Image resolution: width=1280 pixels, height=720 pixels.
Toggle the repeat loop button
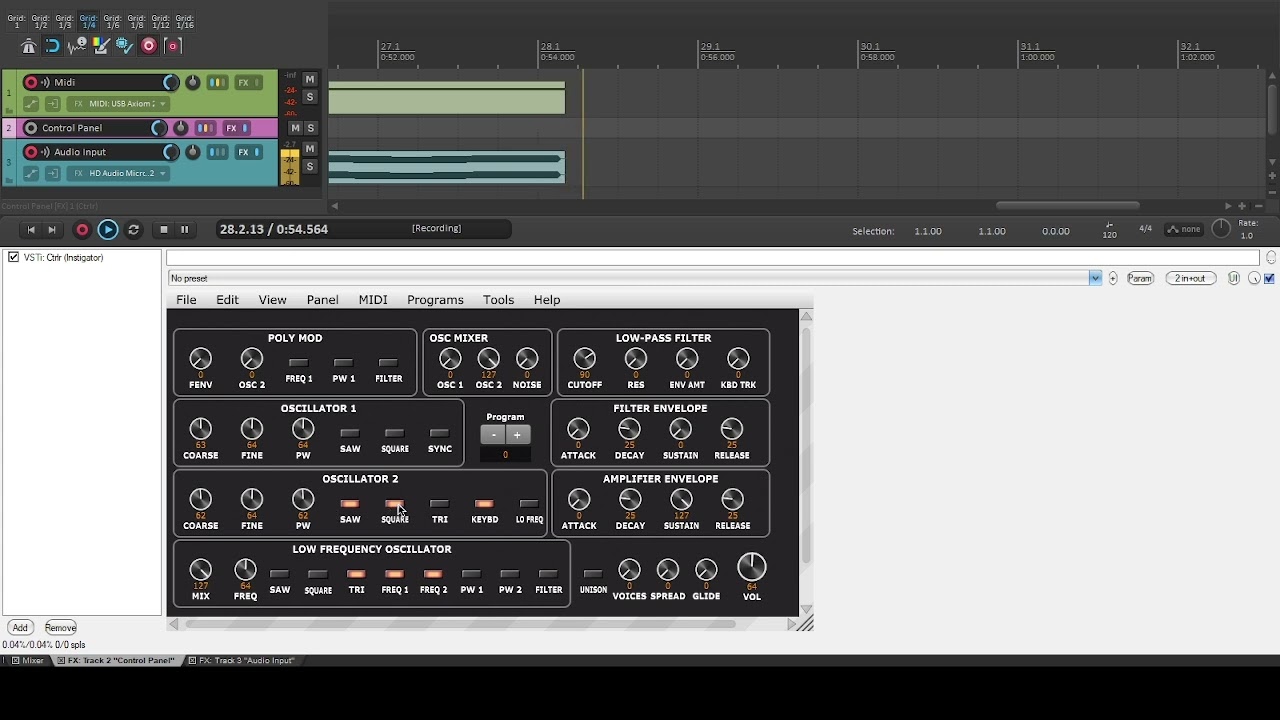134,230
